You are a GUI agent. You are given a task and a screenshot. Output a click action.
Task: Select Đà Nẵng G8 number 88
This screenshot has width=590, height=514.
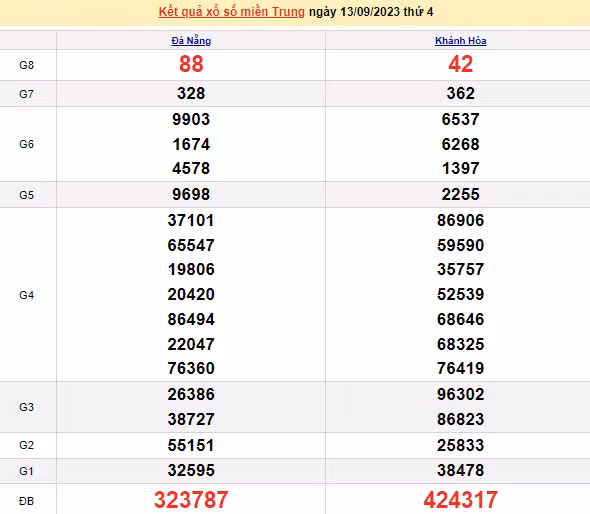[x=191, y=64]
